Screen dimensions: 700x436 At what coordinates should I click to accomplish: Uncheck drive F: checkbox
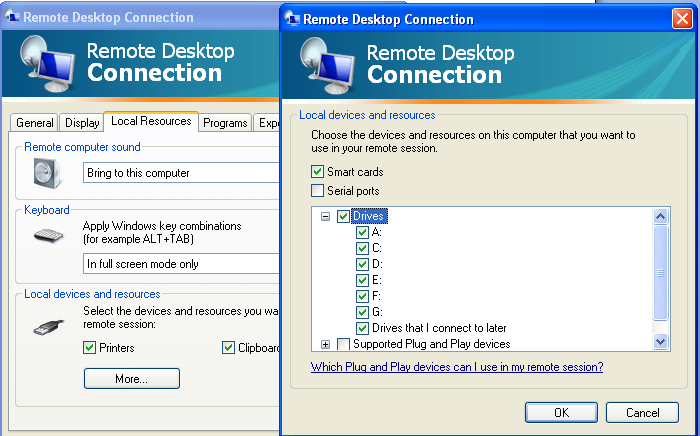[x=362, y=296]
